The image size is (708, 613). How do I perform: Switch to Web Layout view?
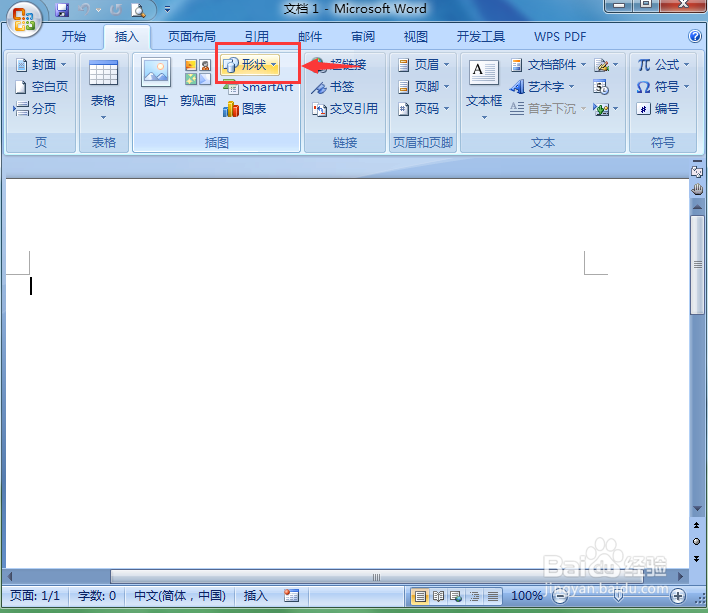pyautogui.click(x=456, y=597)
